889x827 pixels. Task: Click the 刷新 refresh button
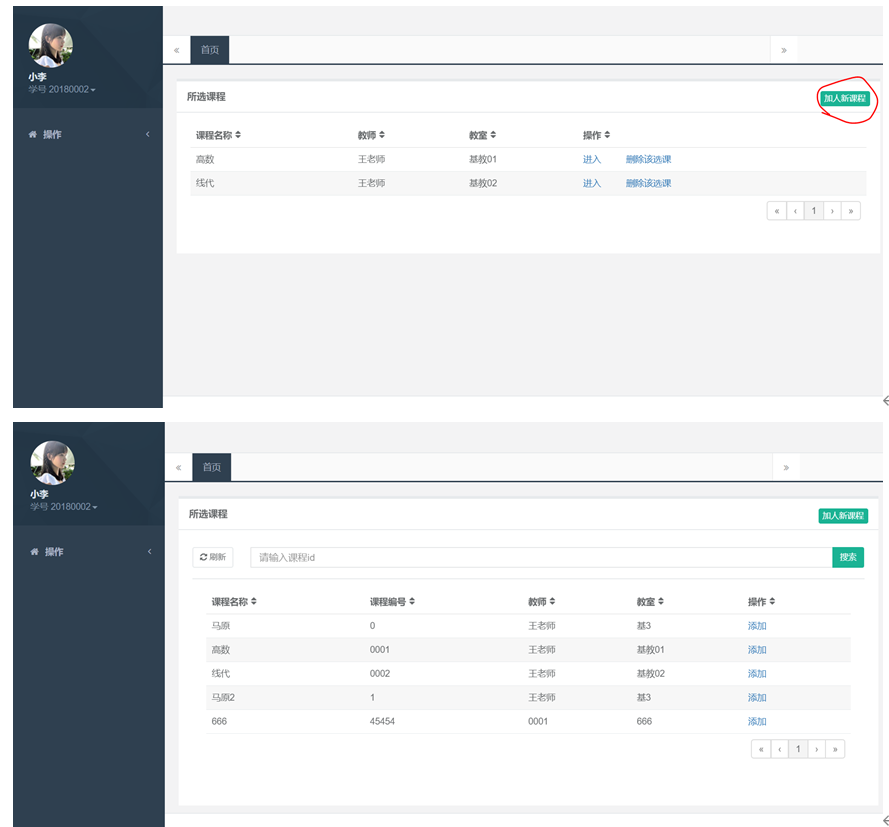[213, 557]
